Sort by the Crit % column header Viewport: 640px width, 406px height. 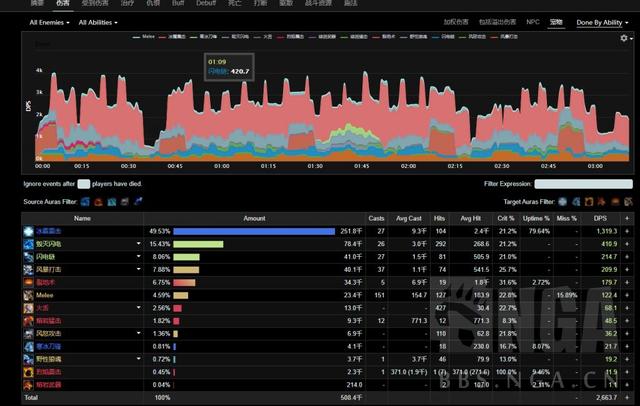tap(506, 218)
